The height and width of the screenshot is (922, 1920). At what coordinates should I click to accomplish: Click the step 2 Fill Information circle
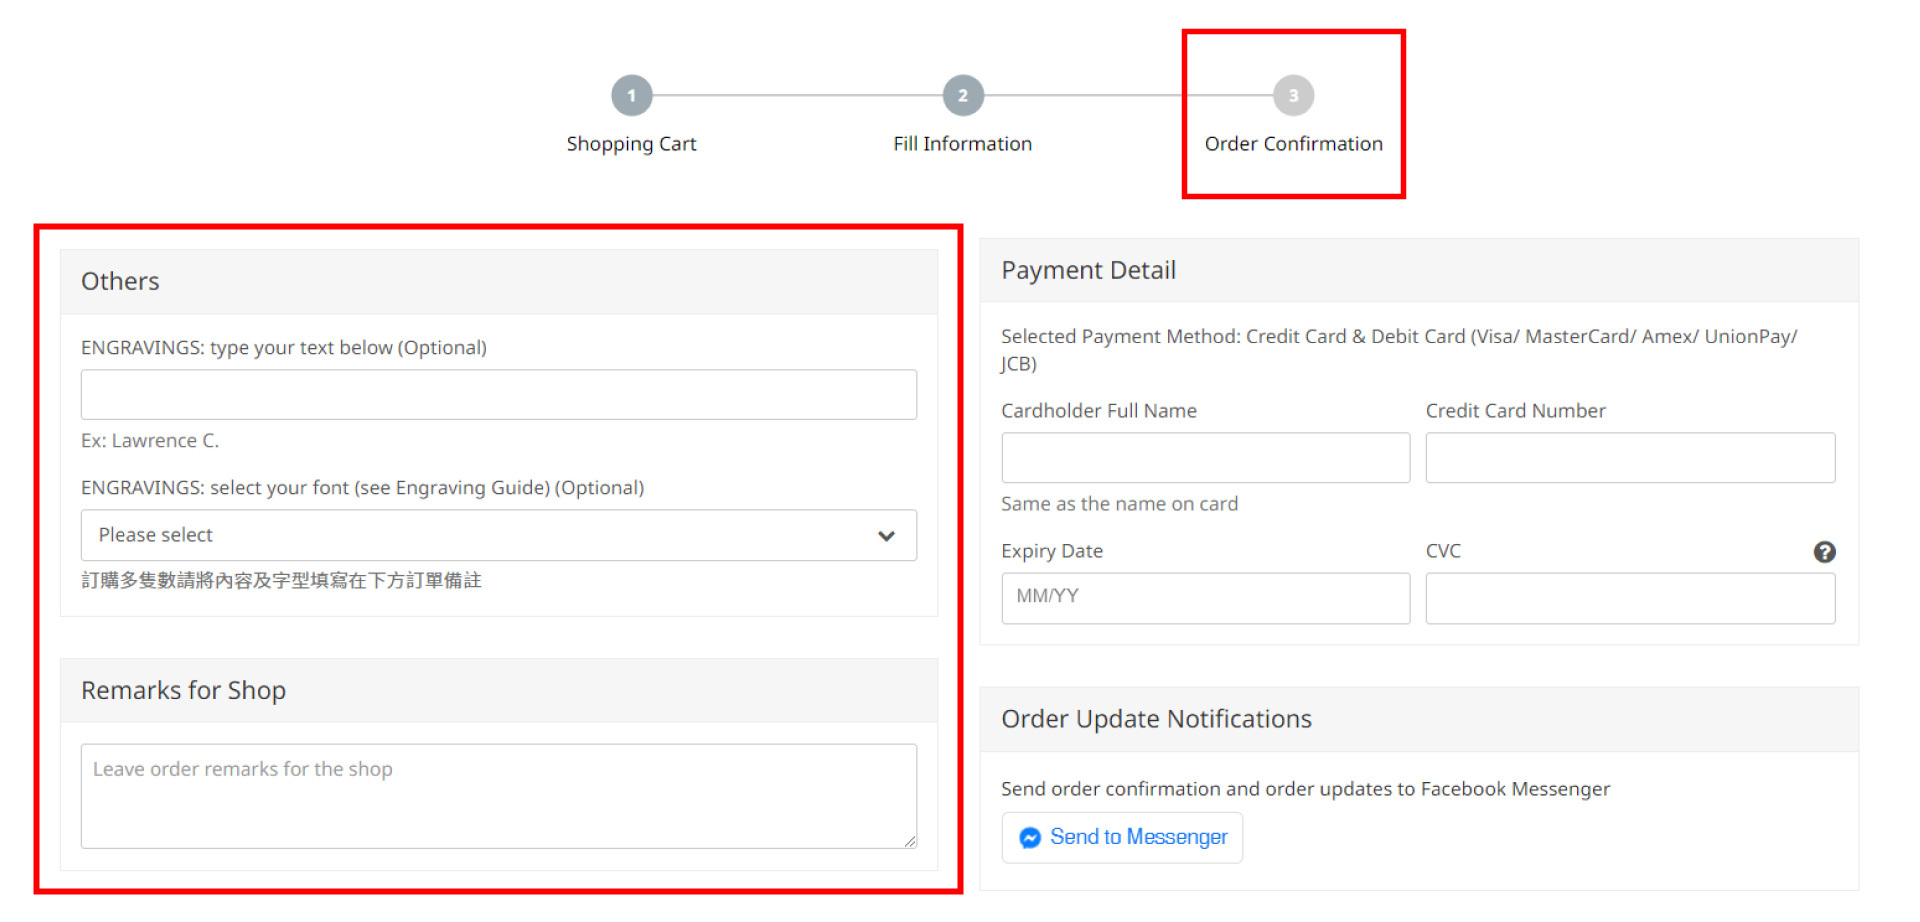(963, 96)
